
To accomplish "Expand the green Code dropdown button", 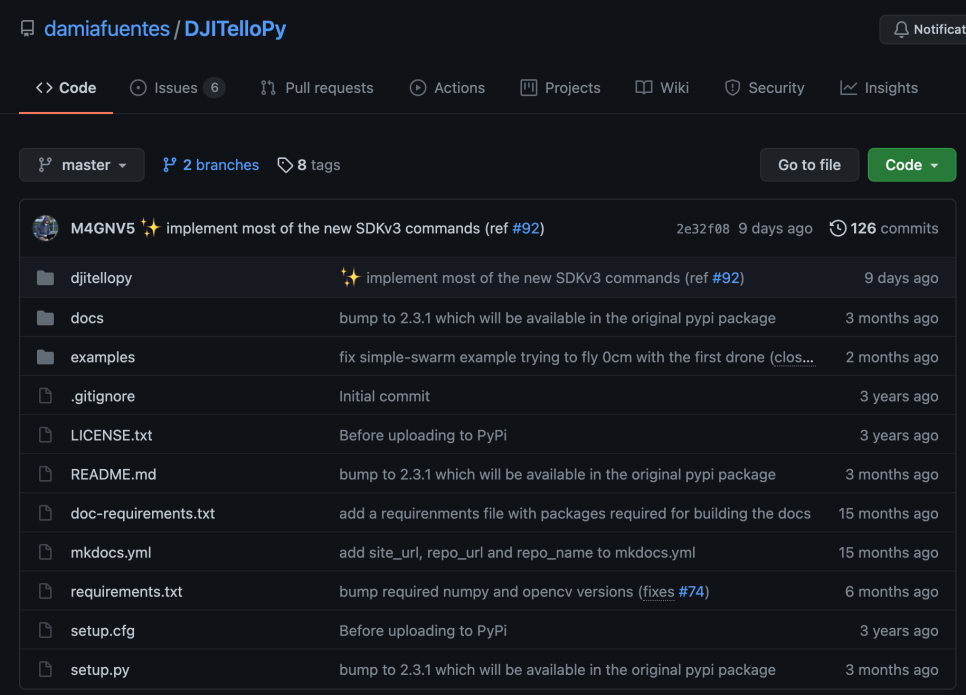I will [912, 165].
